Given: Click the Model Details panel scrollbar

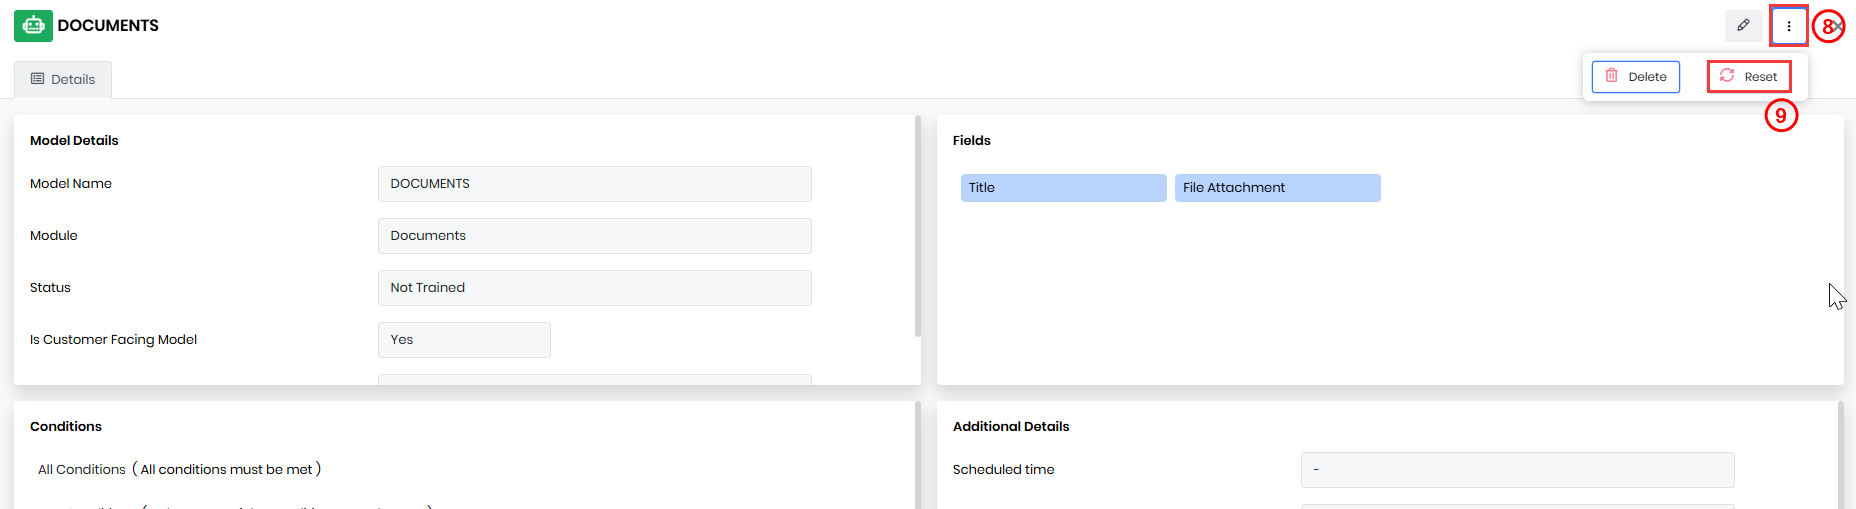Looking at the screenshot, I should pyautogui.click(x=918, y=226).
